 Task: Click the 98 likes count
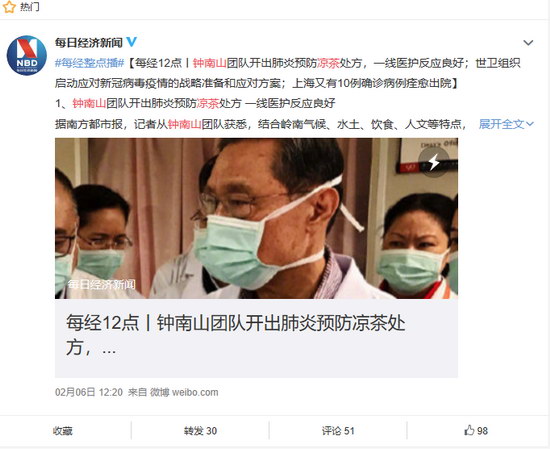click(482, 431)
